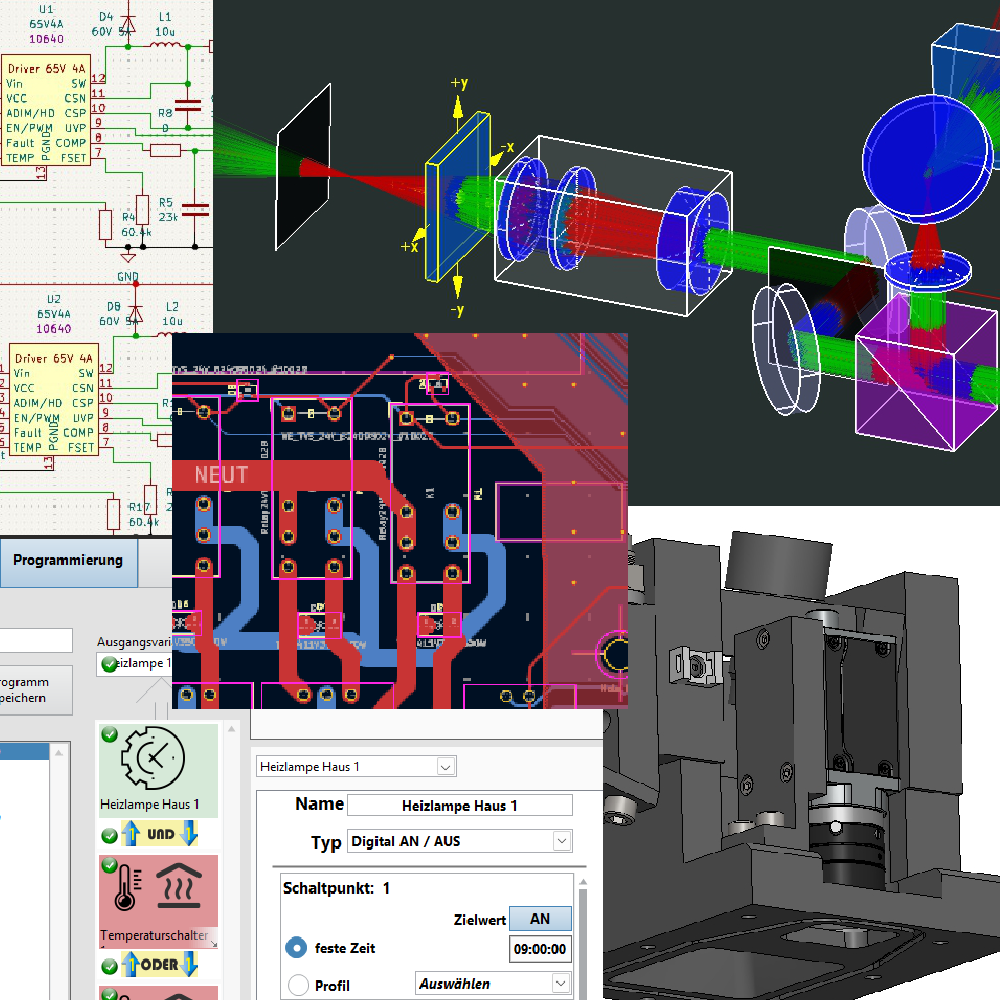The width and height of the screenshot is (1000, 1000).
Task: Click the Name field containing Heizlampe Haus 1
Action: (459, 805)
